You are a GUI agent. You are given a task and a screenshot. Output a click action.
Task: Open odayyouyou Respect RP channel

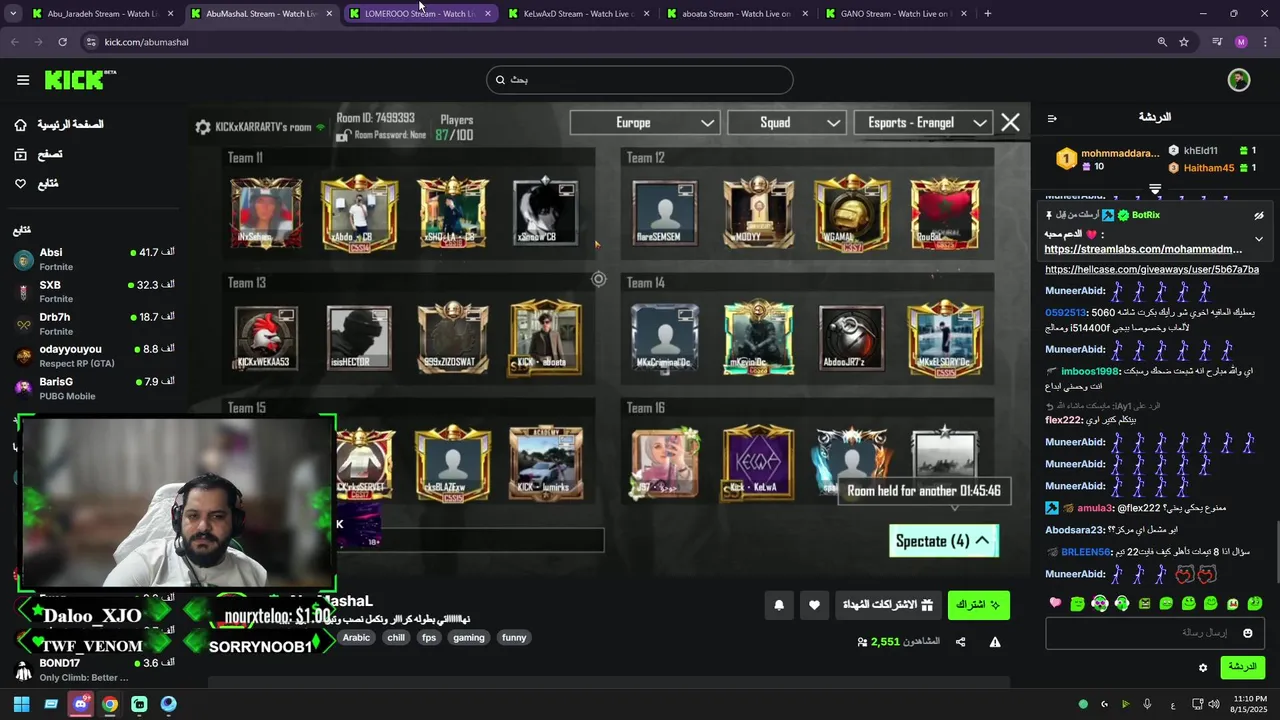[94, 355]
